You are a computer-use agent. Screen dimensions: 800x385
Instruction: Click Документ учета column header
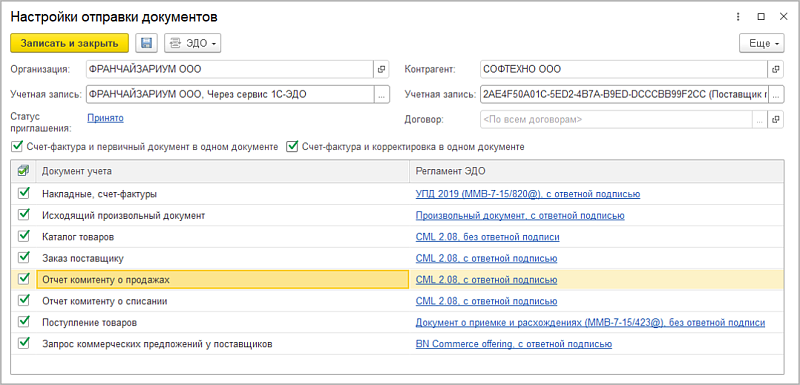[x=222, y=171]
